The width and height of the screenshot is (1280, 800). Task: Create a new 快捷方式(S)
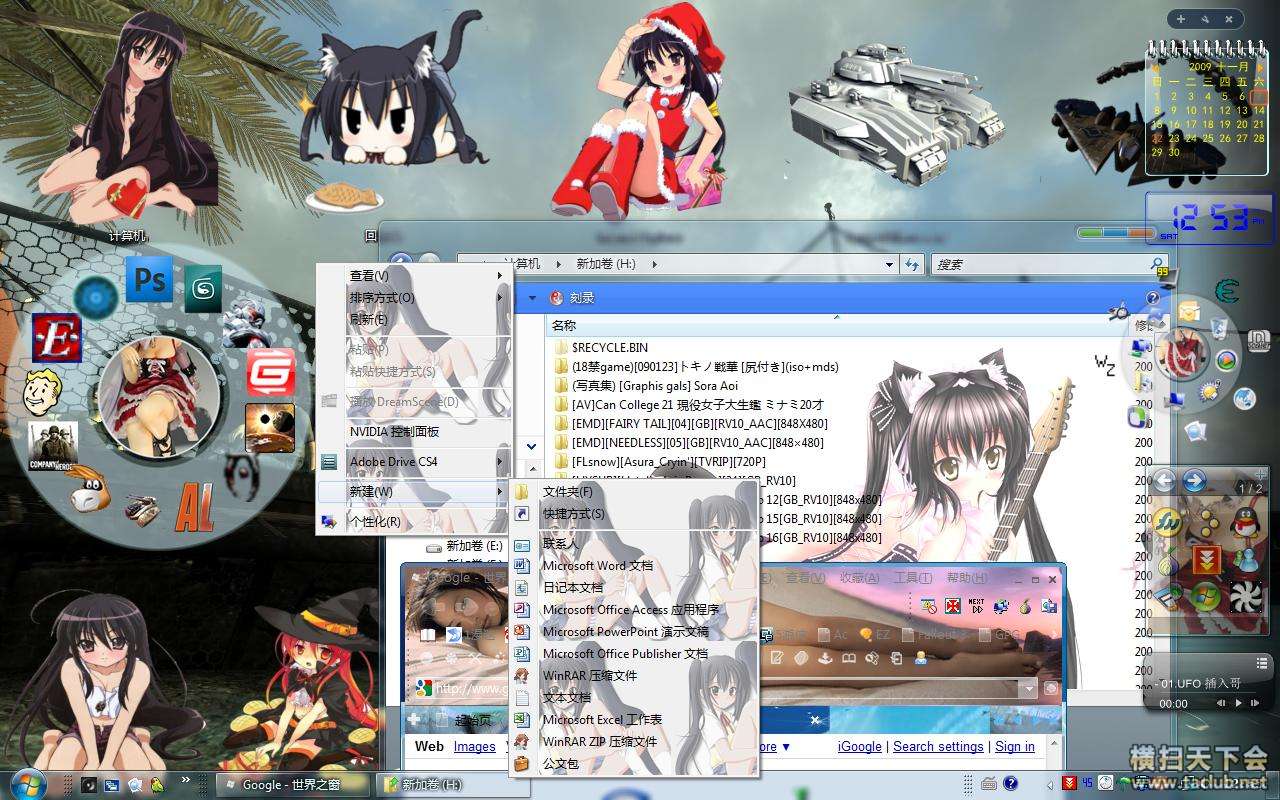coord(634,513)
